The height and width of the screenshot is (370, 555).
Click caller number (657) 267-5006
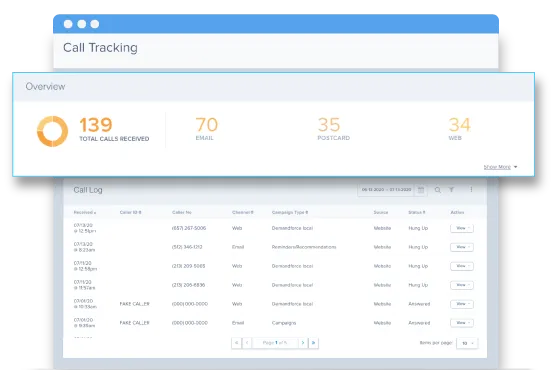click(189, 228)
